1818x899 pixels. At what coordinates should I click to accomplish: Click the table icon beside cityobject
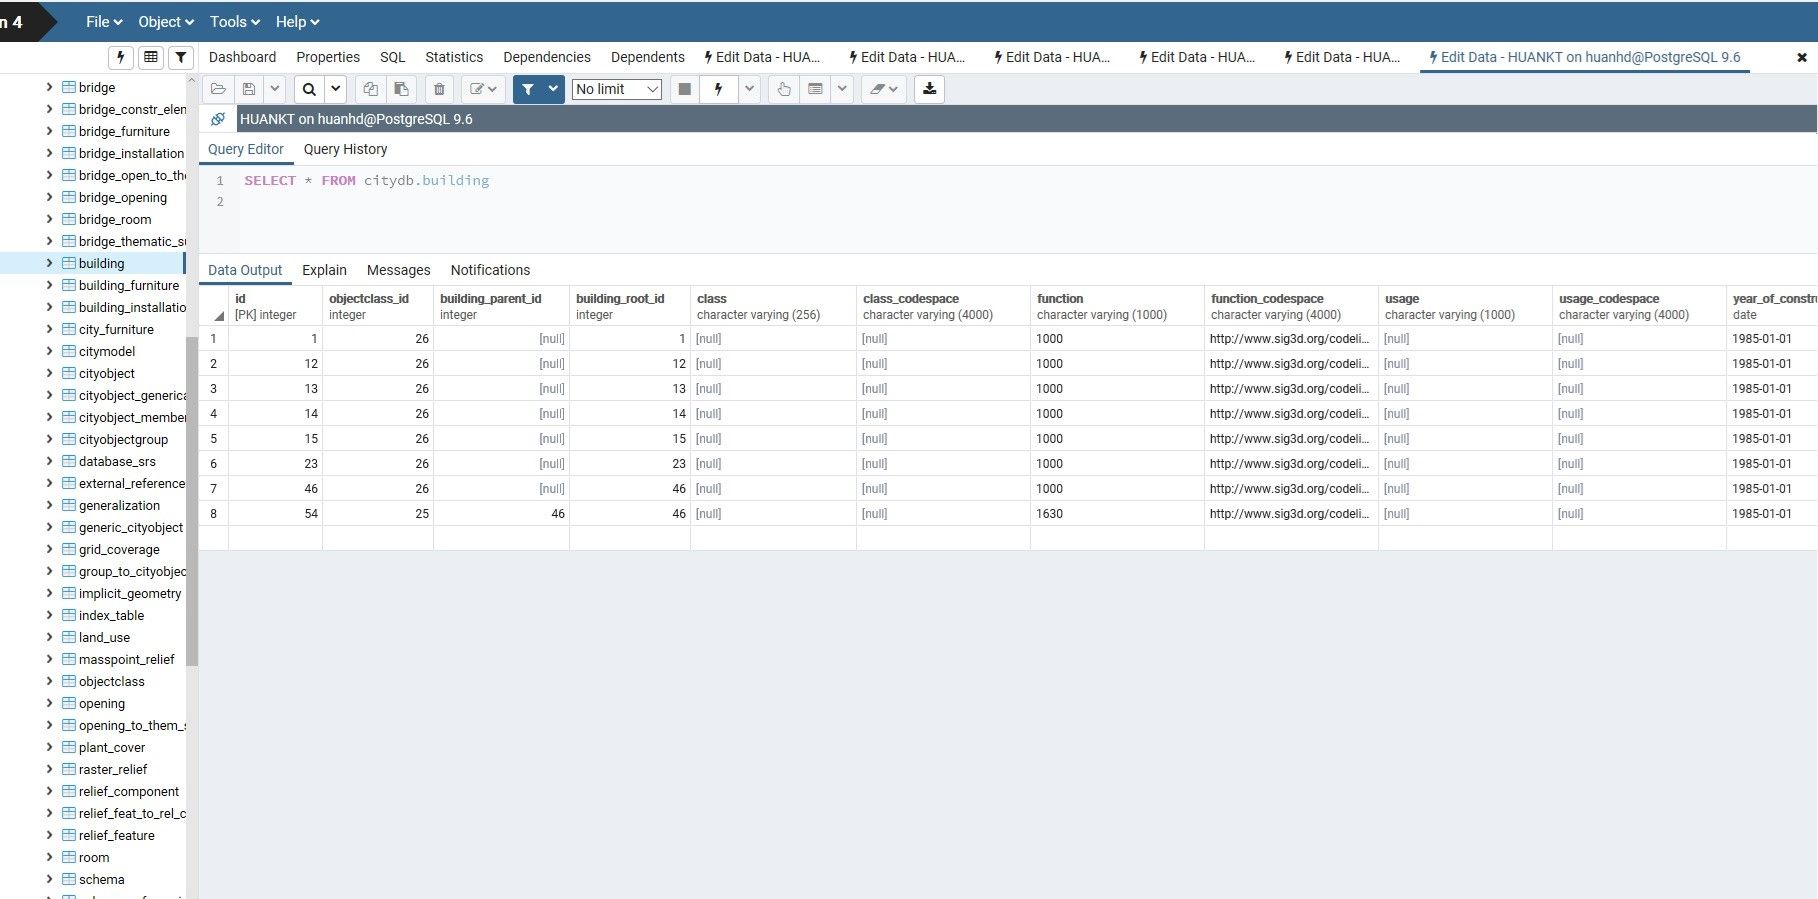click(69, 373)
